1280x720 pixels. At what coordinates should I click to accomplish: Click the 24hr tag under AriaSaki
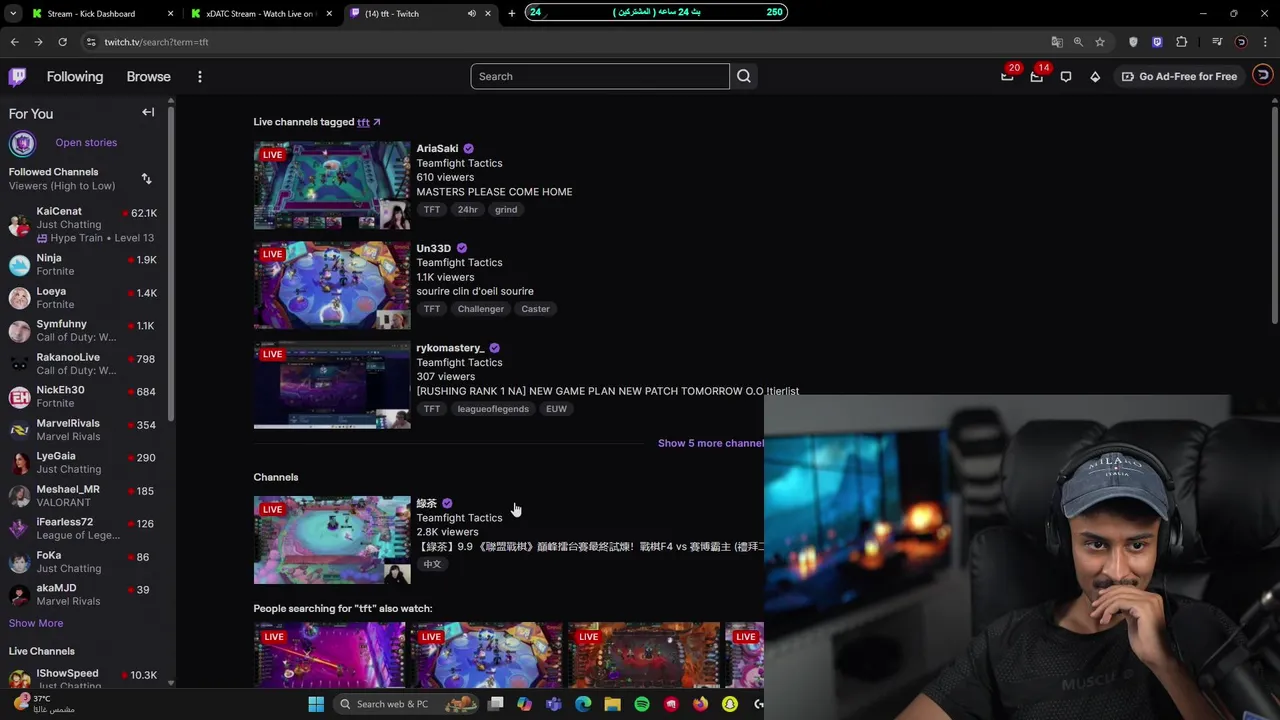[468, 210]
